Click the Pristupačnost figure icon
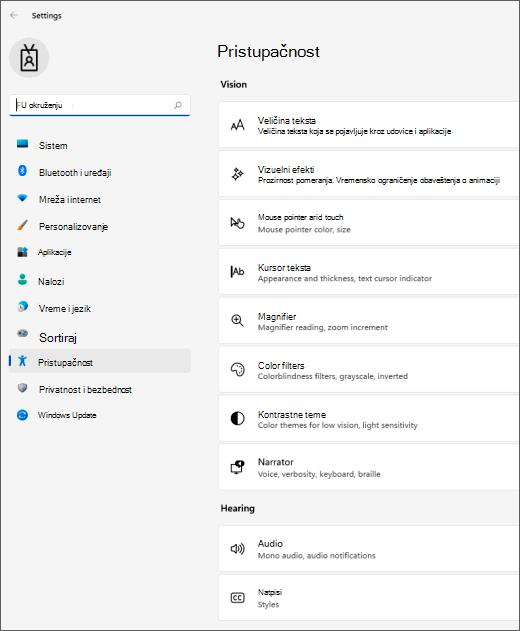Viewport: 520px width, 631px height. point(23,361)
